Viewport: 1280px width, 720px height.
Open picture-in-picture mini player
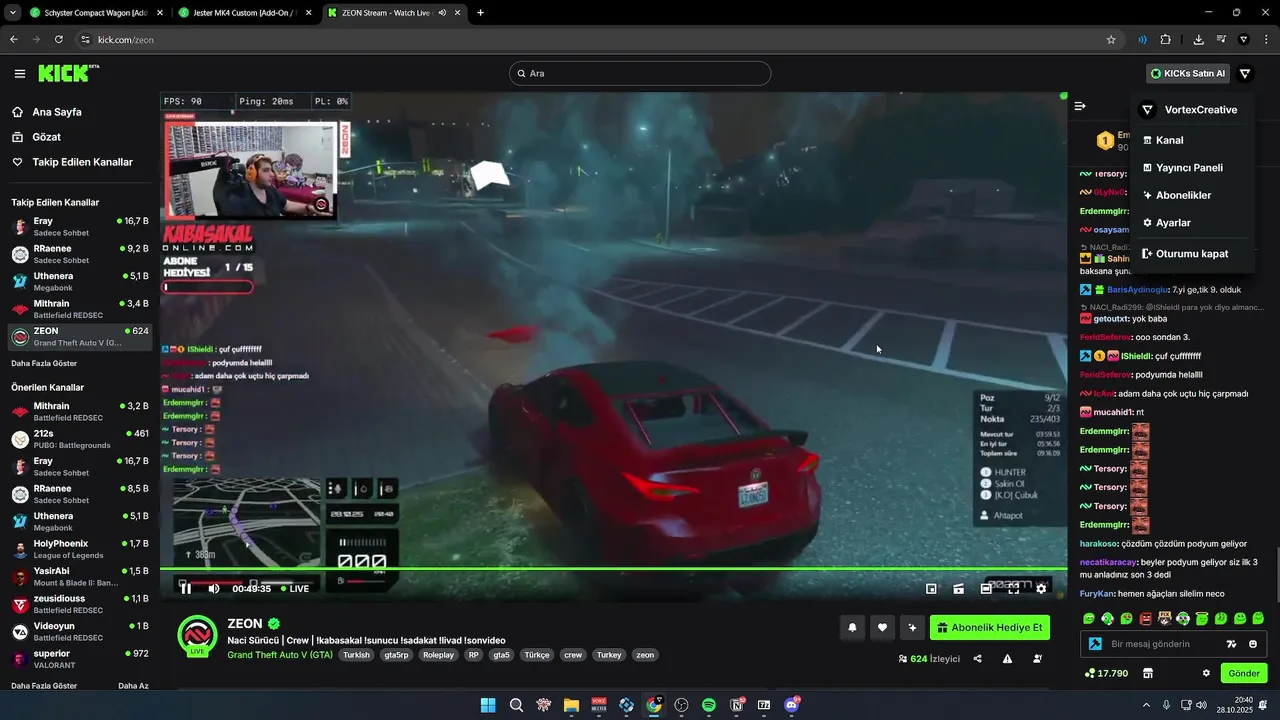(931, 588)
